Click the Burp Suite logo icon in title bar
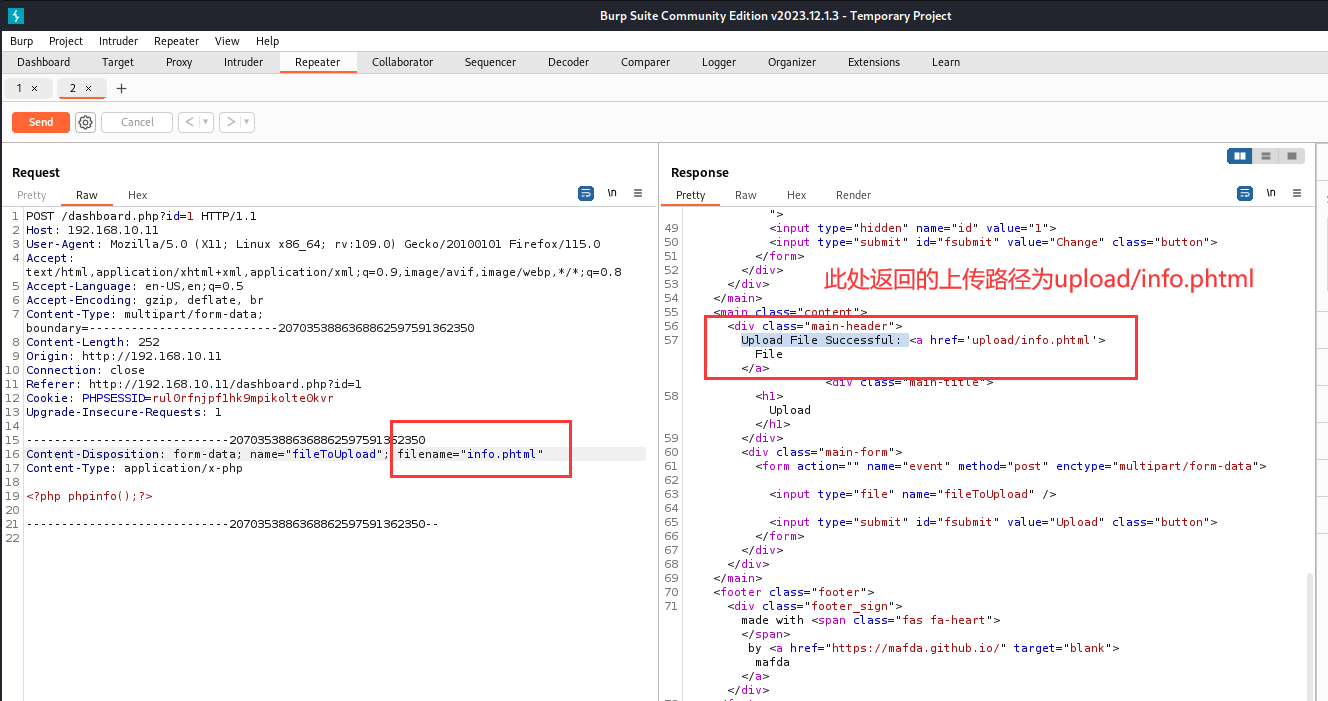 click(15, 15)
